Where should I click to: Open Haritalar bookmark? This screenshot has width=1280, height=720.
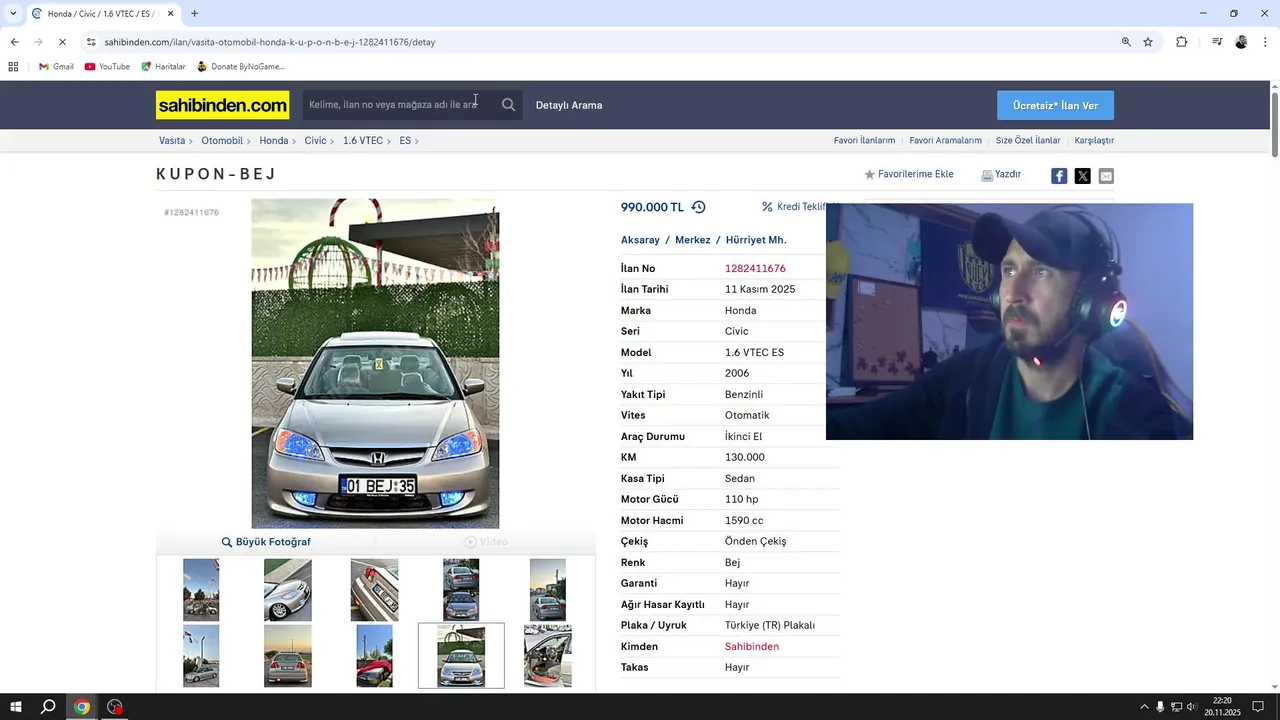(163, 67)
